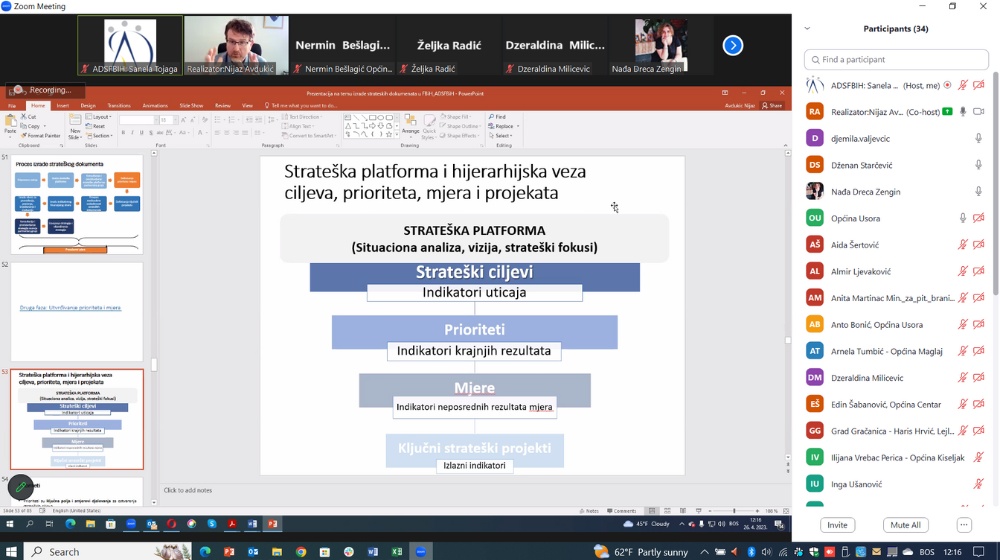This screenshot has width=1000, height=560.
Task: Start slide show from PowerPoint status bar icon
Action: click(698, 511)
